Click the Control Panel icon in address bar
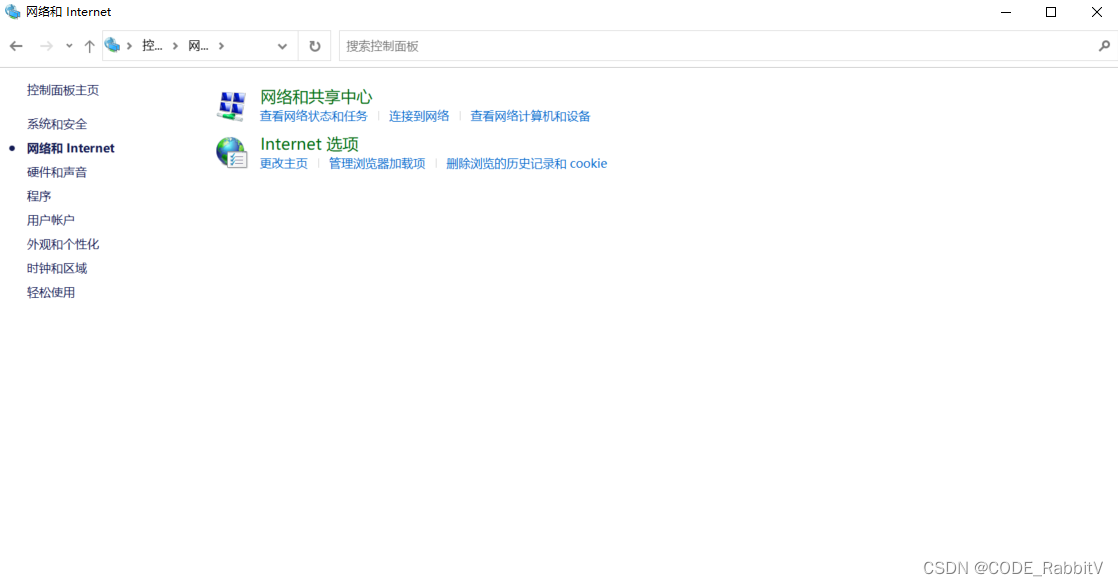Viewport: 1118px width, 586px height. pos(112,45)
